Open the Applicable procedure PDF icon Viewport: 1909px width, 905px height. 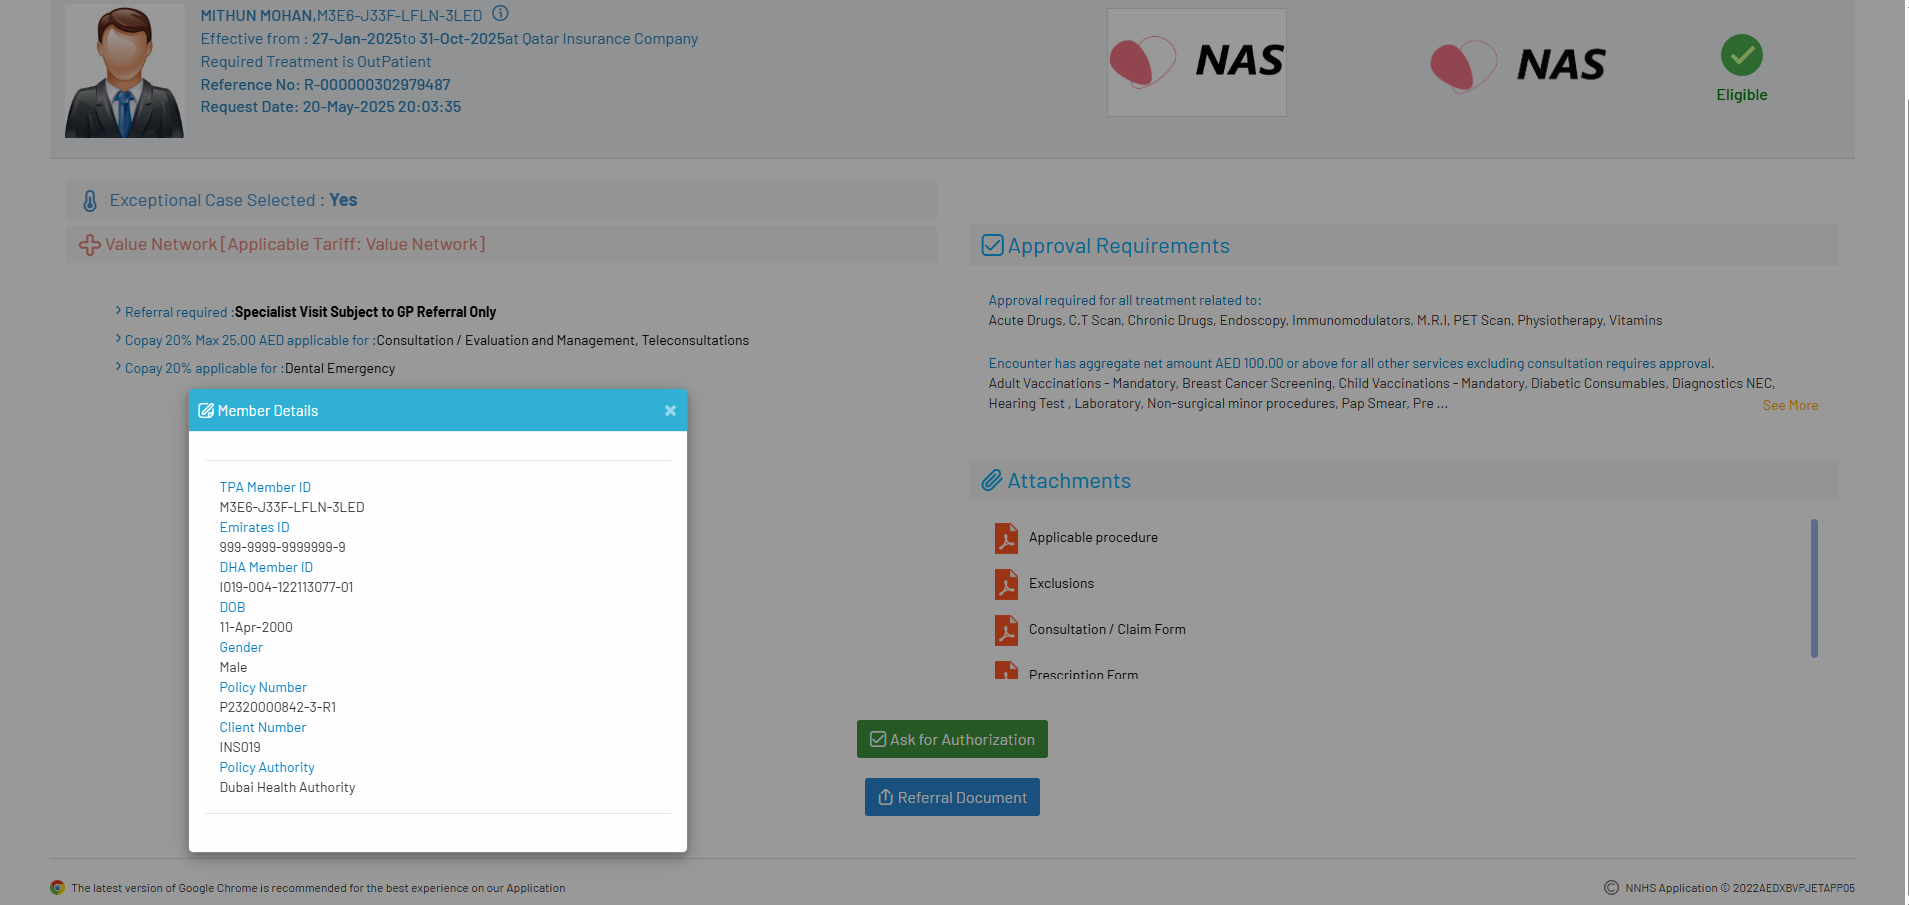(x=1006, y=538)
